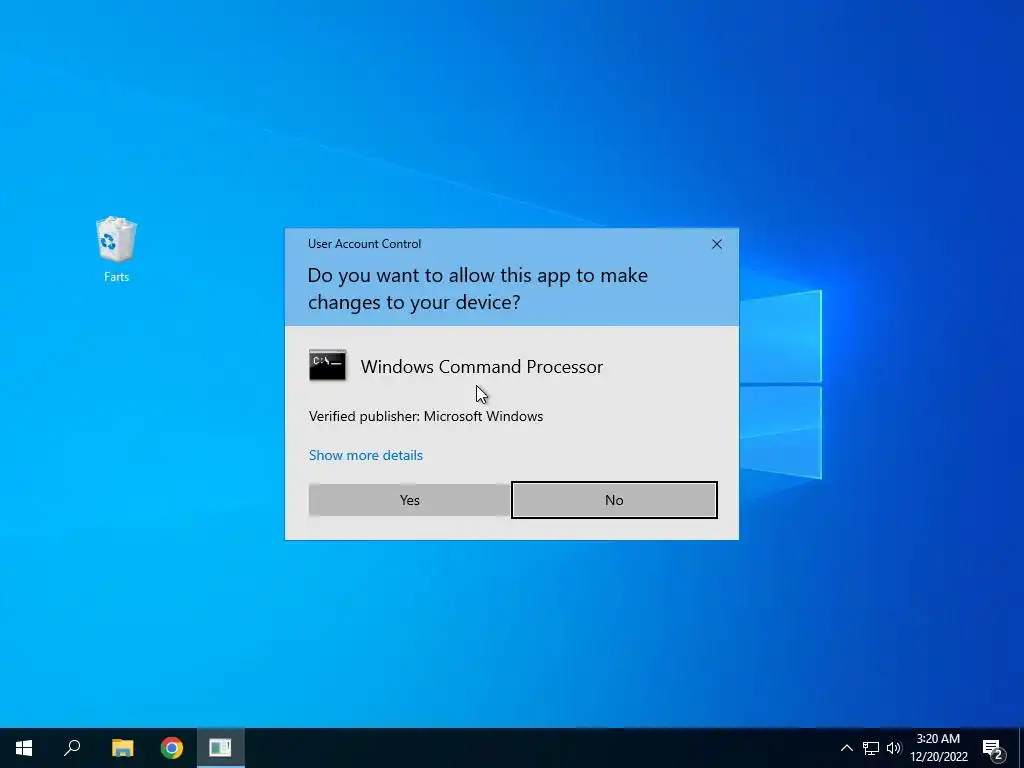This screenshot has height=768, width=1024.
Task: Launch Google Chrome from the taskbar
Action: (x=172, y=748)
